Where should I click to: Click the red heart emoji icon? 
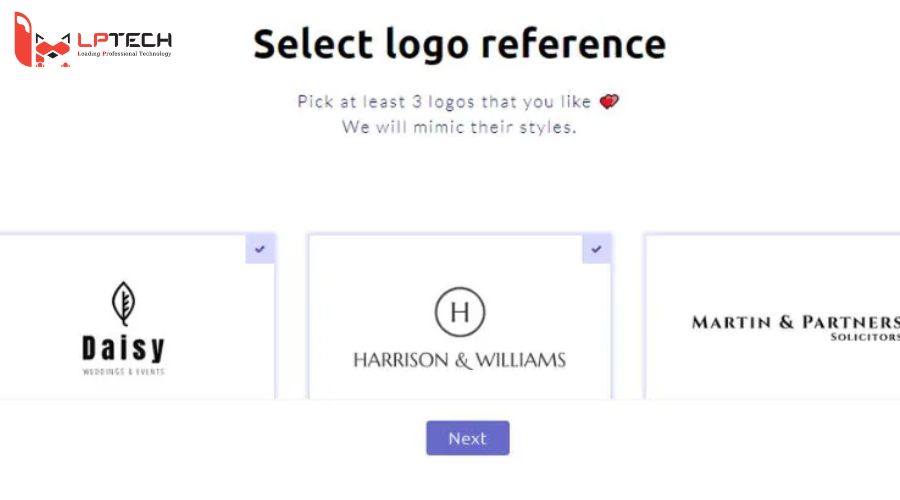[609, 101]
